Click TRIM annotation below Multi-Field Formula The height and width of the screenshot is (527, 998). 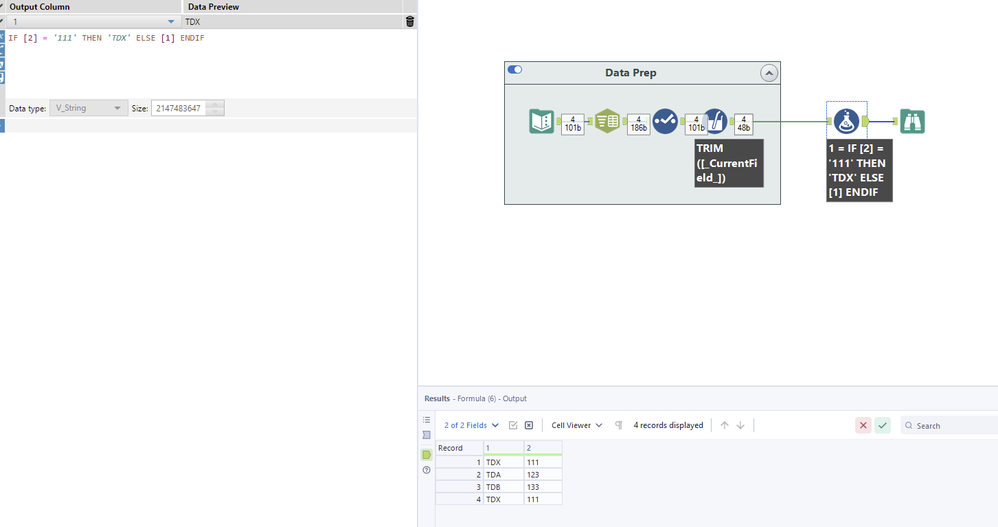[x=728, y=163]
